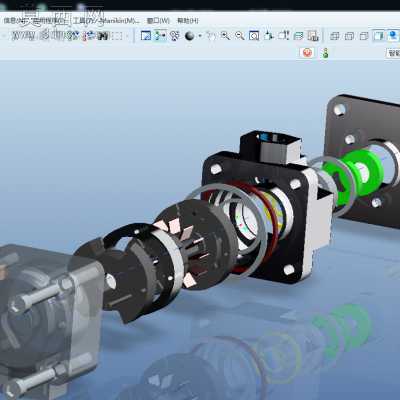Launch the view manager icon
The height and width of the screenshot is (400, 400).
click(313, 36)
